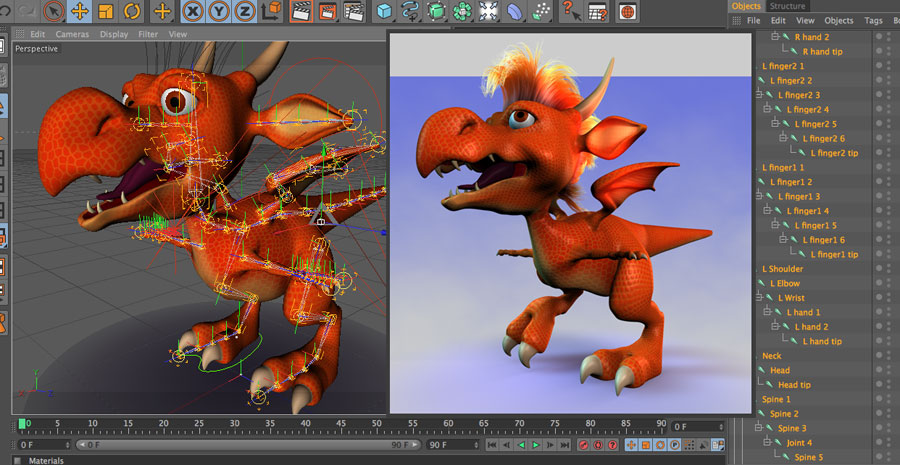The height and width of the screenshot is (465, 900).
Task: Select the Move tool in top toolbar
Action: pos(80,12)
